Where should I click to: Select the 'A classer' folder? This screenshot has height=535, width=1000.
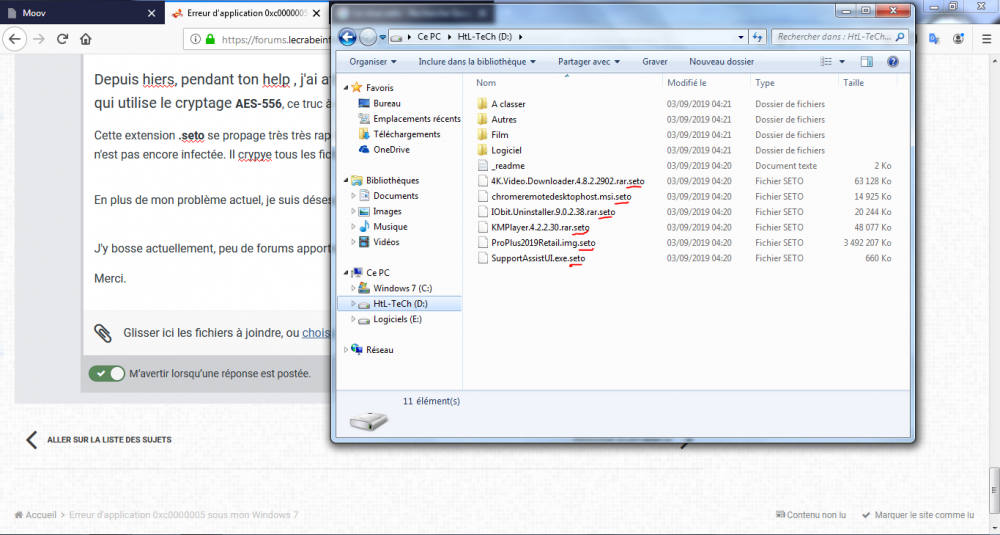point(508,104)
